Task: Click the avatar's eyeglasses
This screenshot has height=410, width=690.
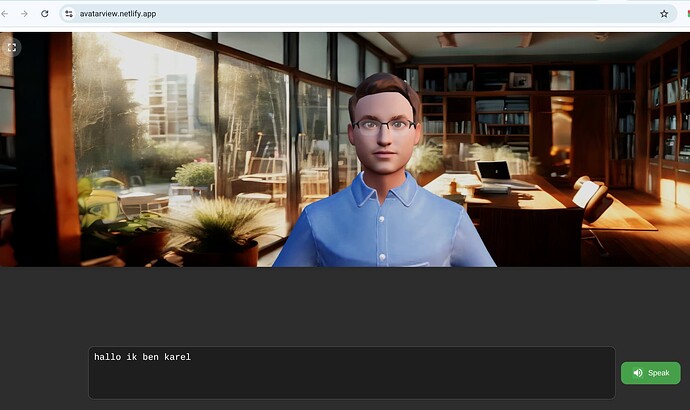Action: coord(384,125)
